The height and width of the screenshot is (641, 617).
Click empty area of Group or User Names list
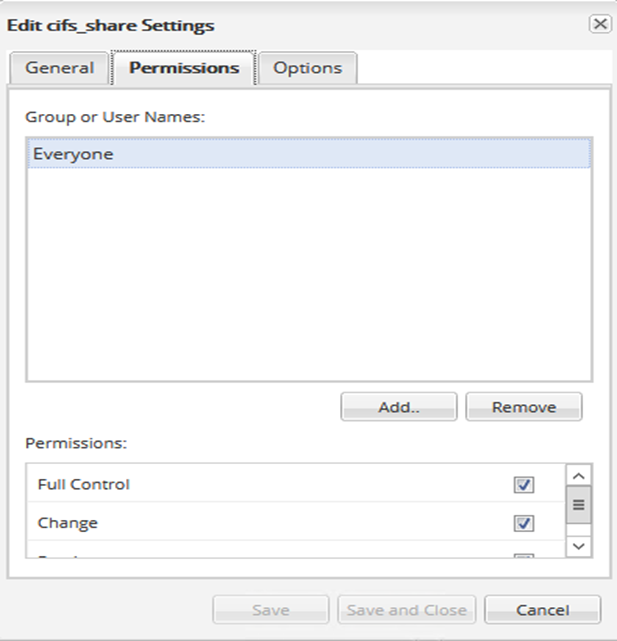[308, 280]
